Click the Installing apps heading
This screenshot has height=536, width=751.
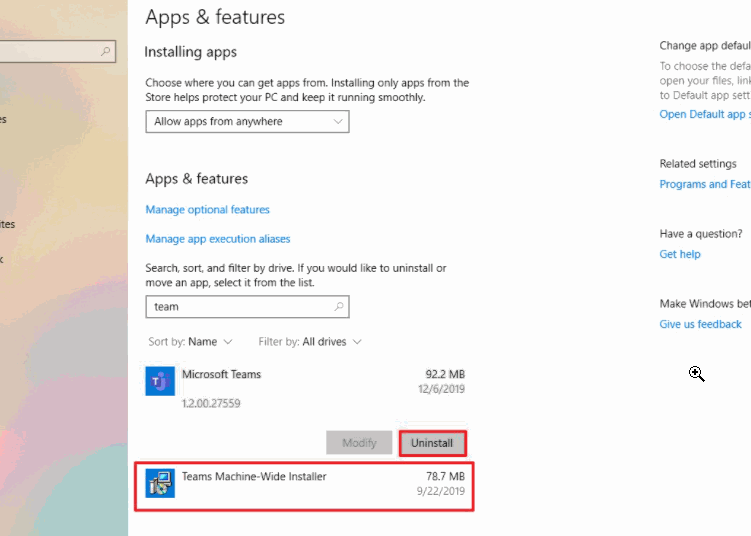[x=191, y=52]
